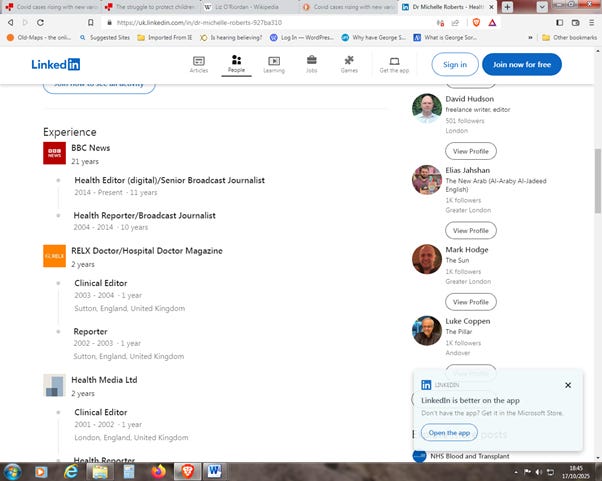Click the Sign in button

pos(455,64)
